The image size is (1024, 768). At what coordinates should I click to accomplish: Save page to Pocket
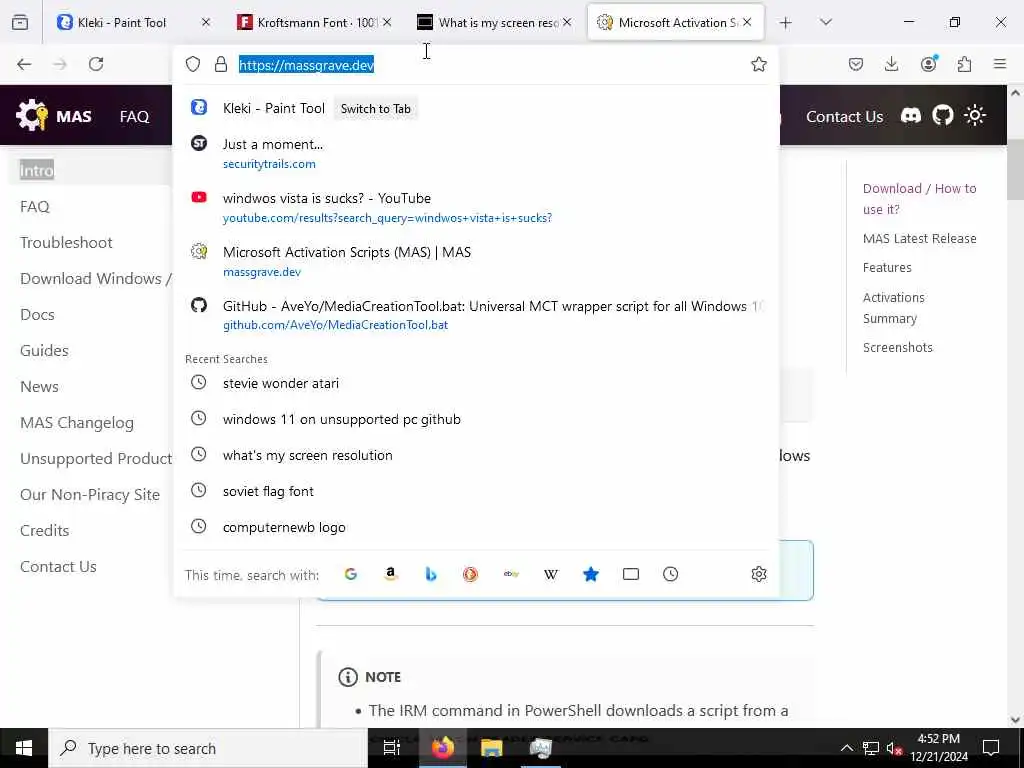tap(856, 64)
